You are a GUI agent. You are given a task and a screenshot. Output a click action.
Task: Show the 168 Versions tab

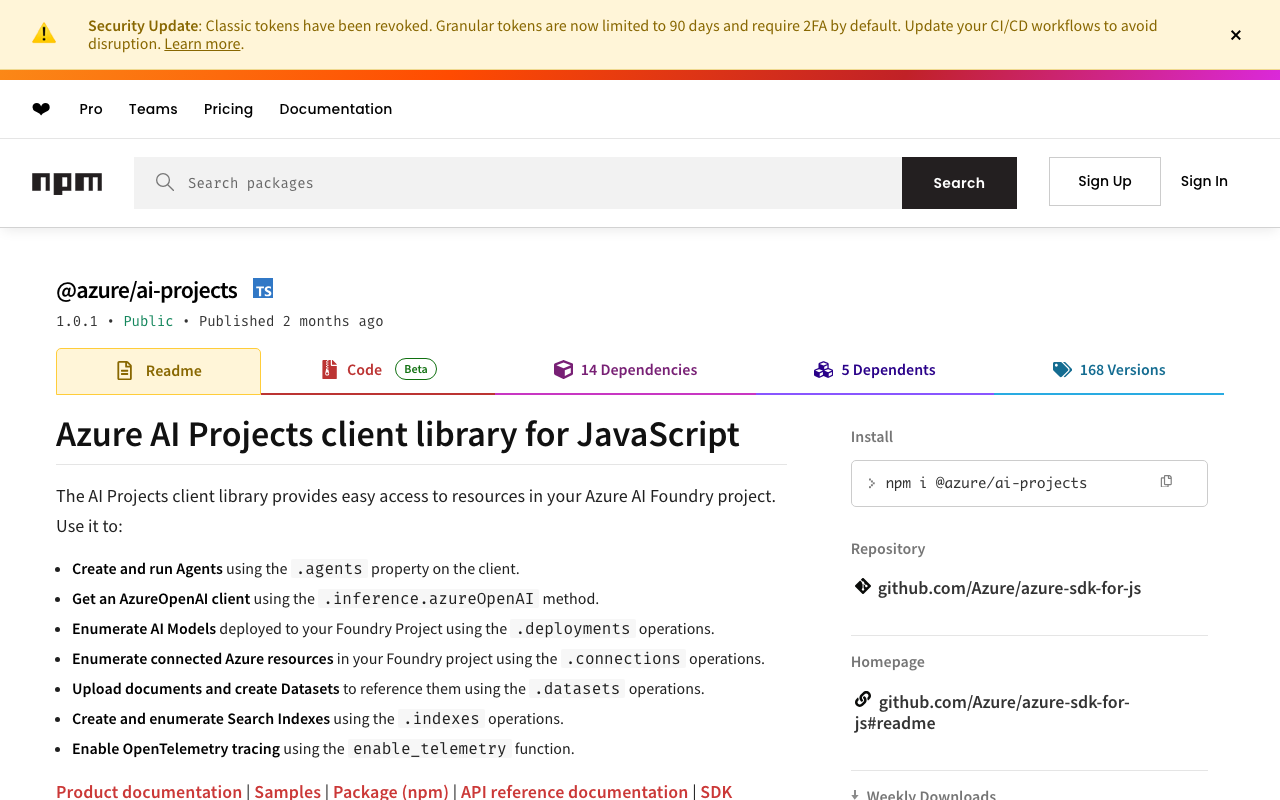[1109, 370]
